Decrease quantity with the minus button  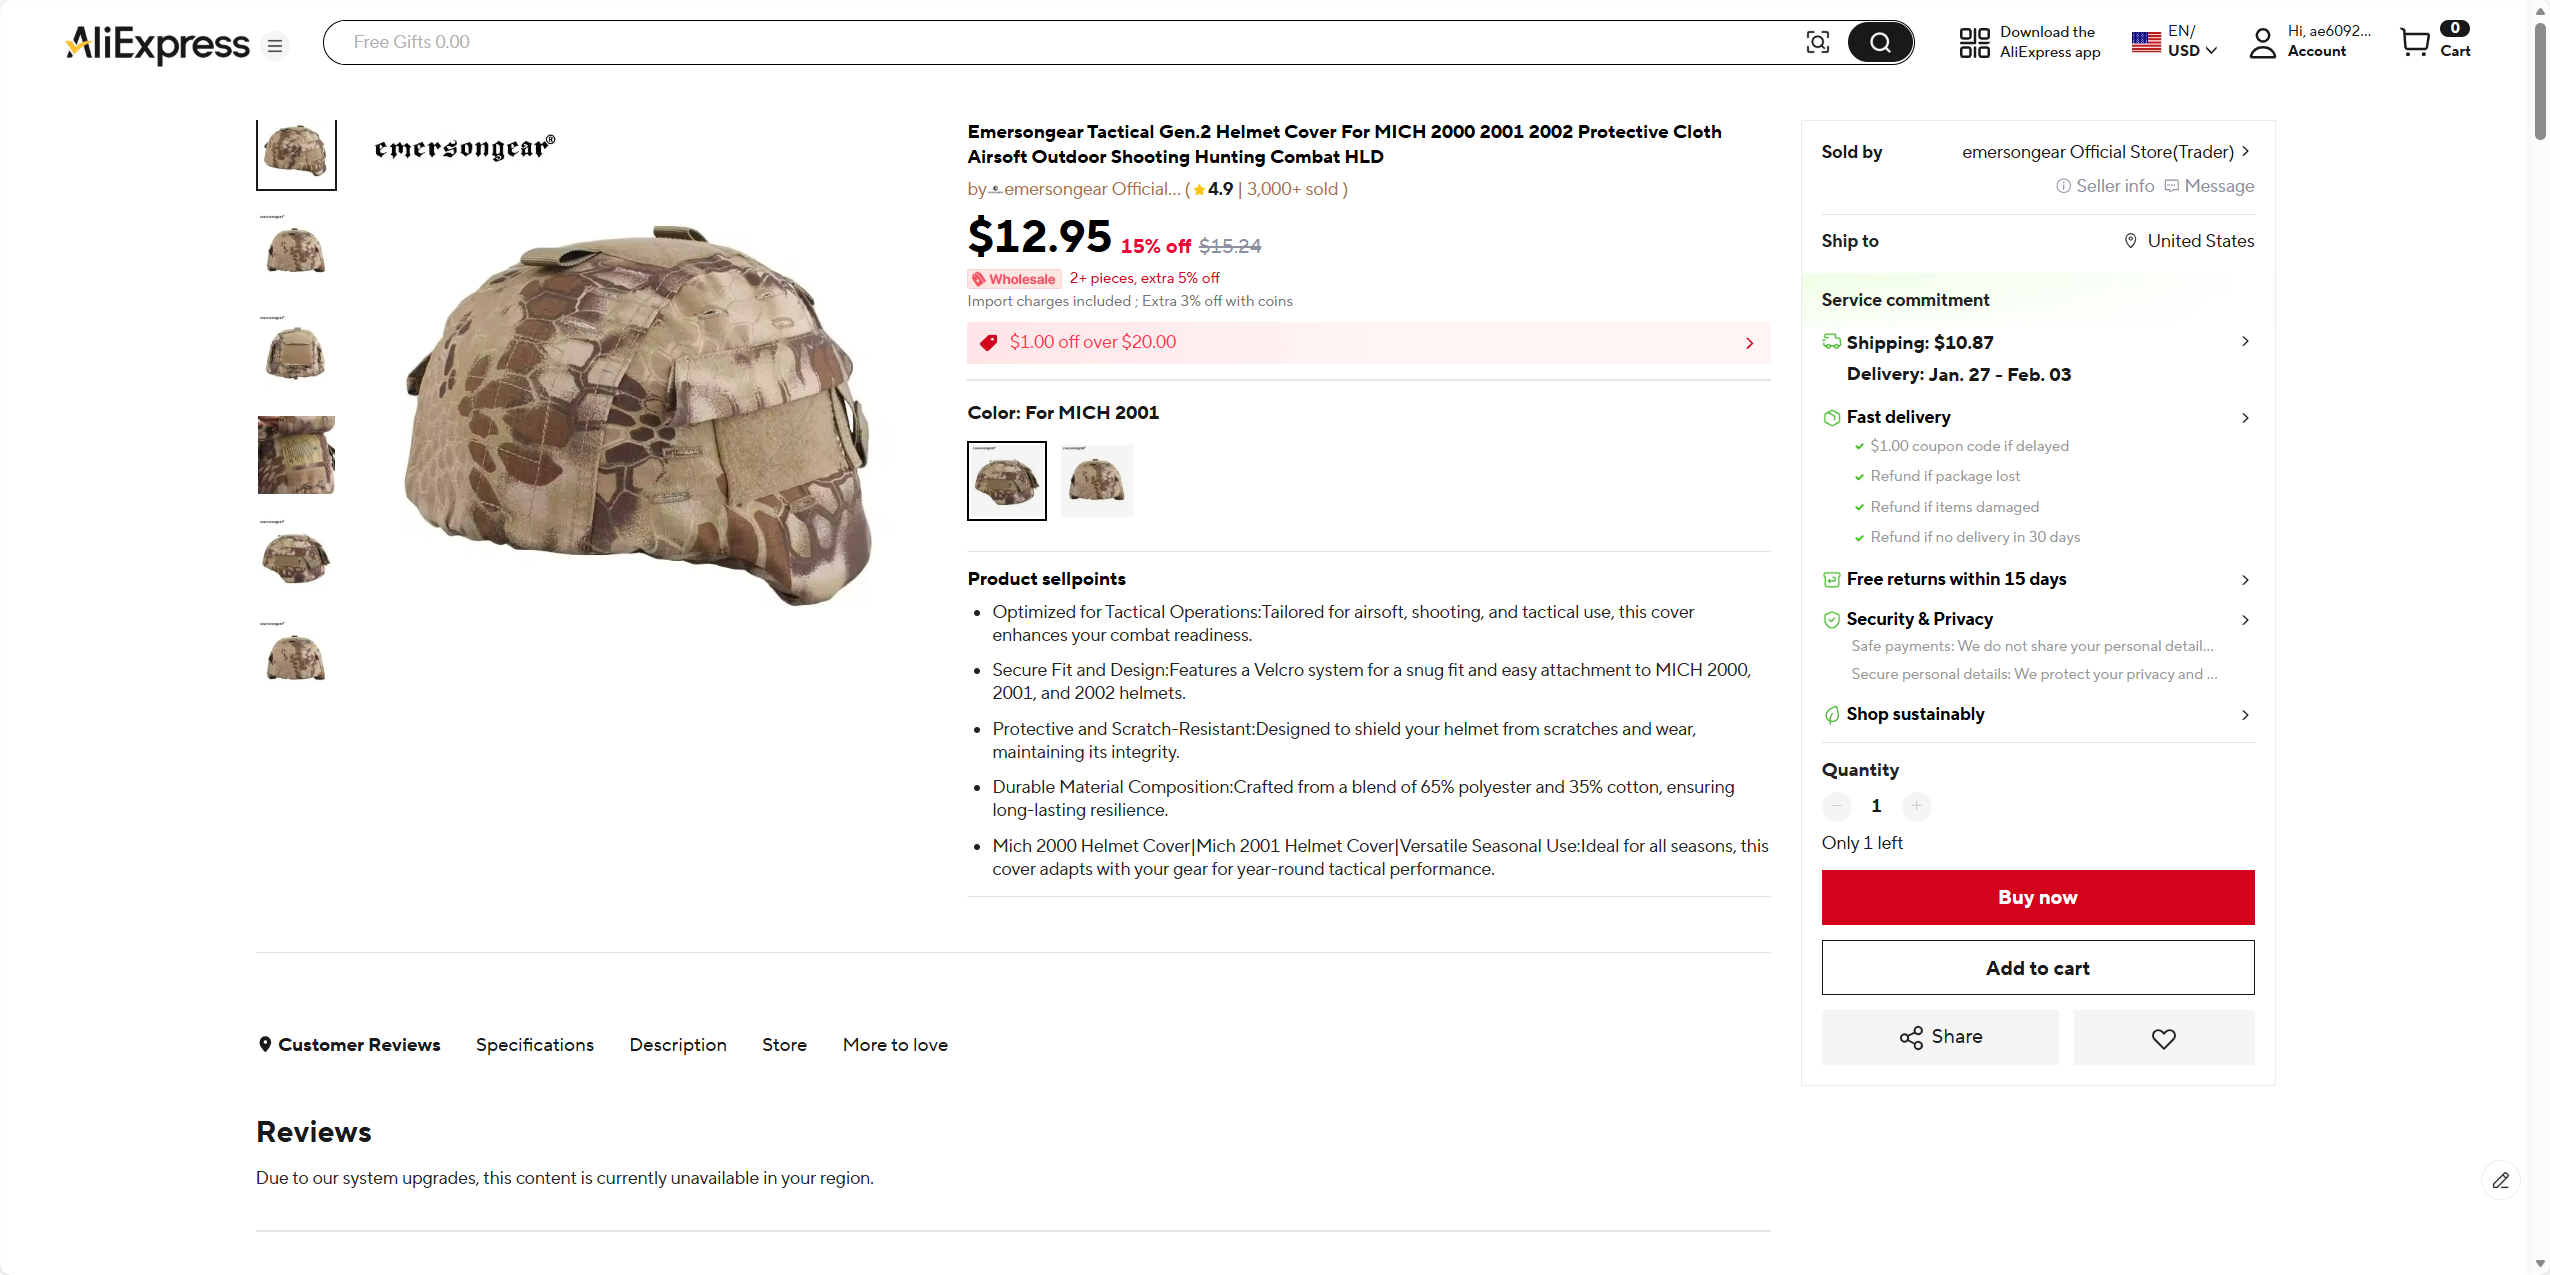click(x=1836, y=806)
